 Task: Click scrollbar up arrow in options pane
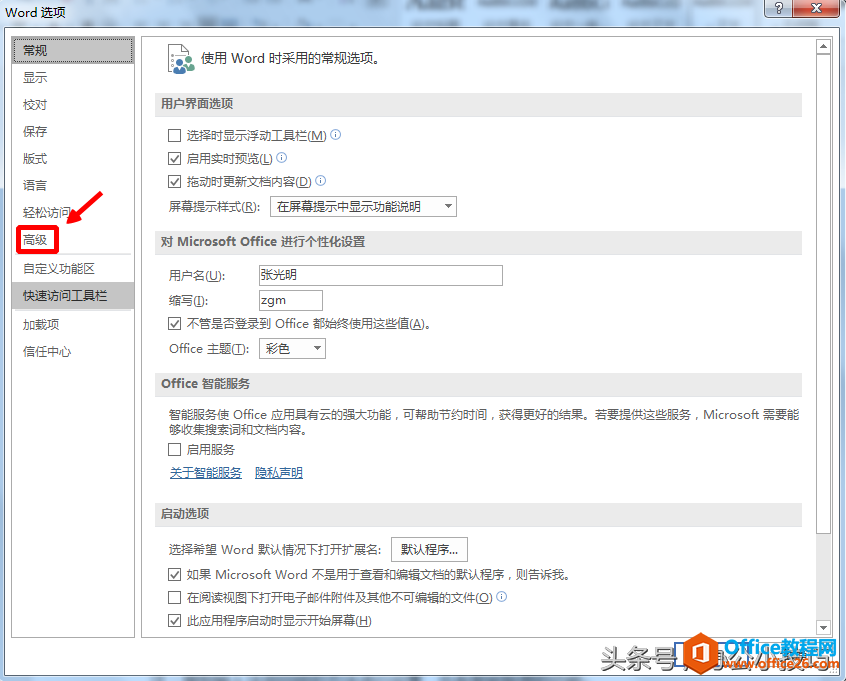click(823, 47)
